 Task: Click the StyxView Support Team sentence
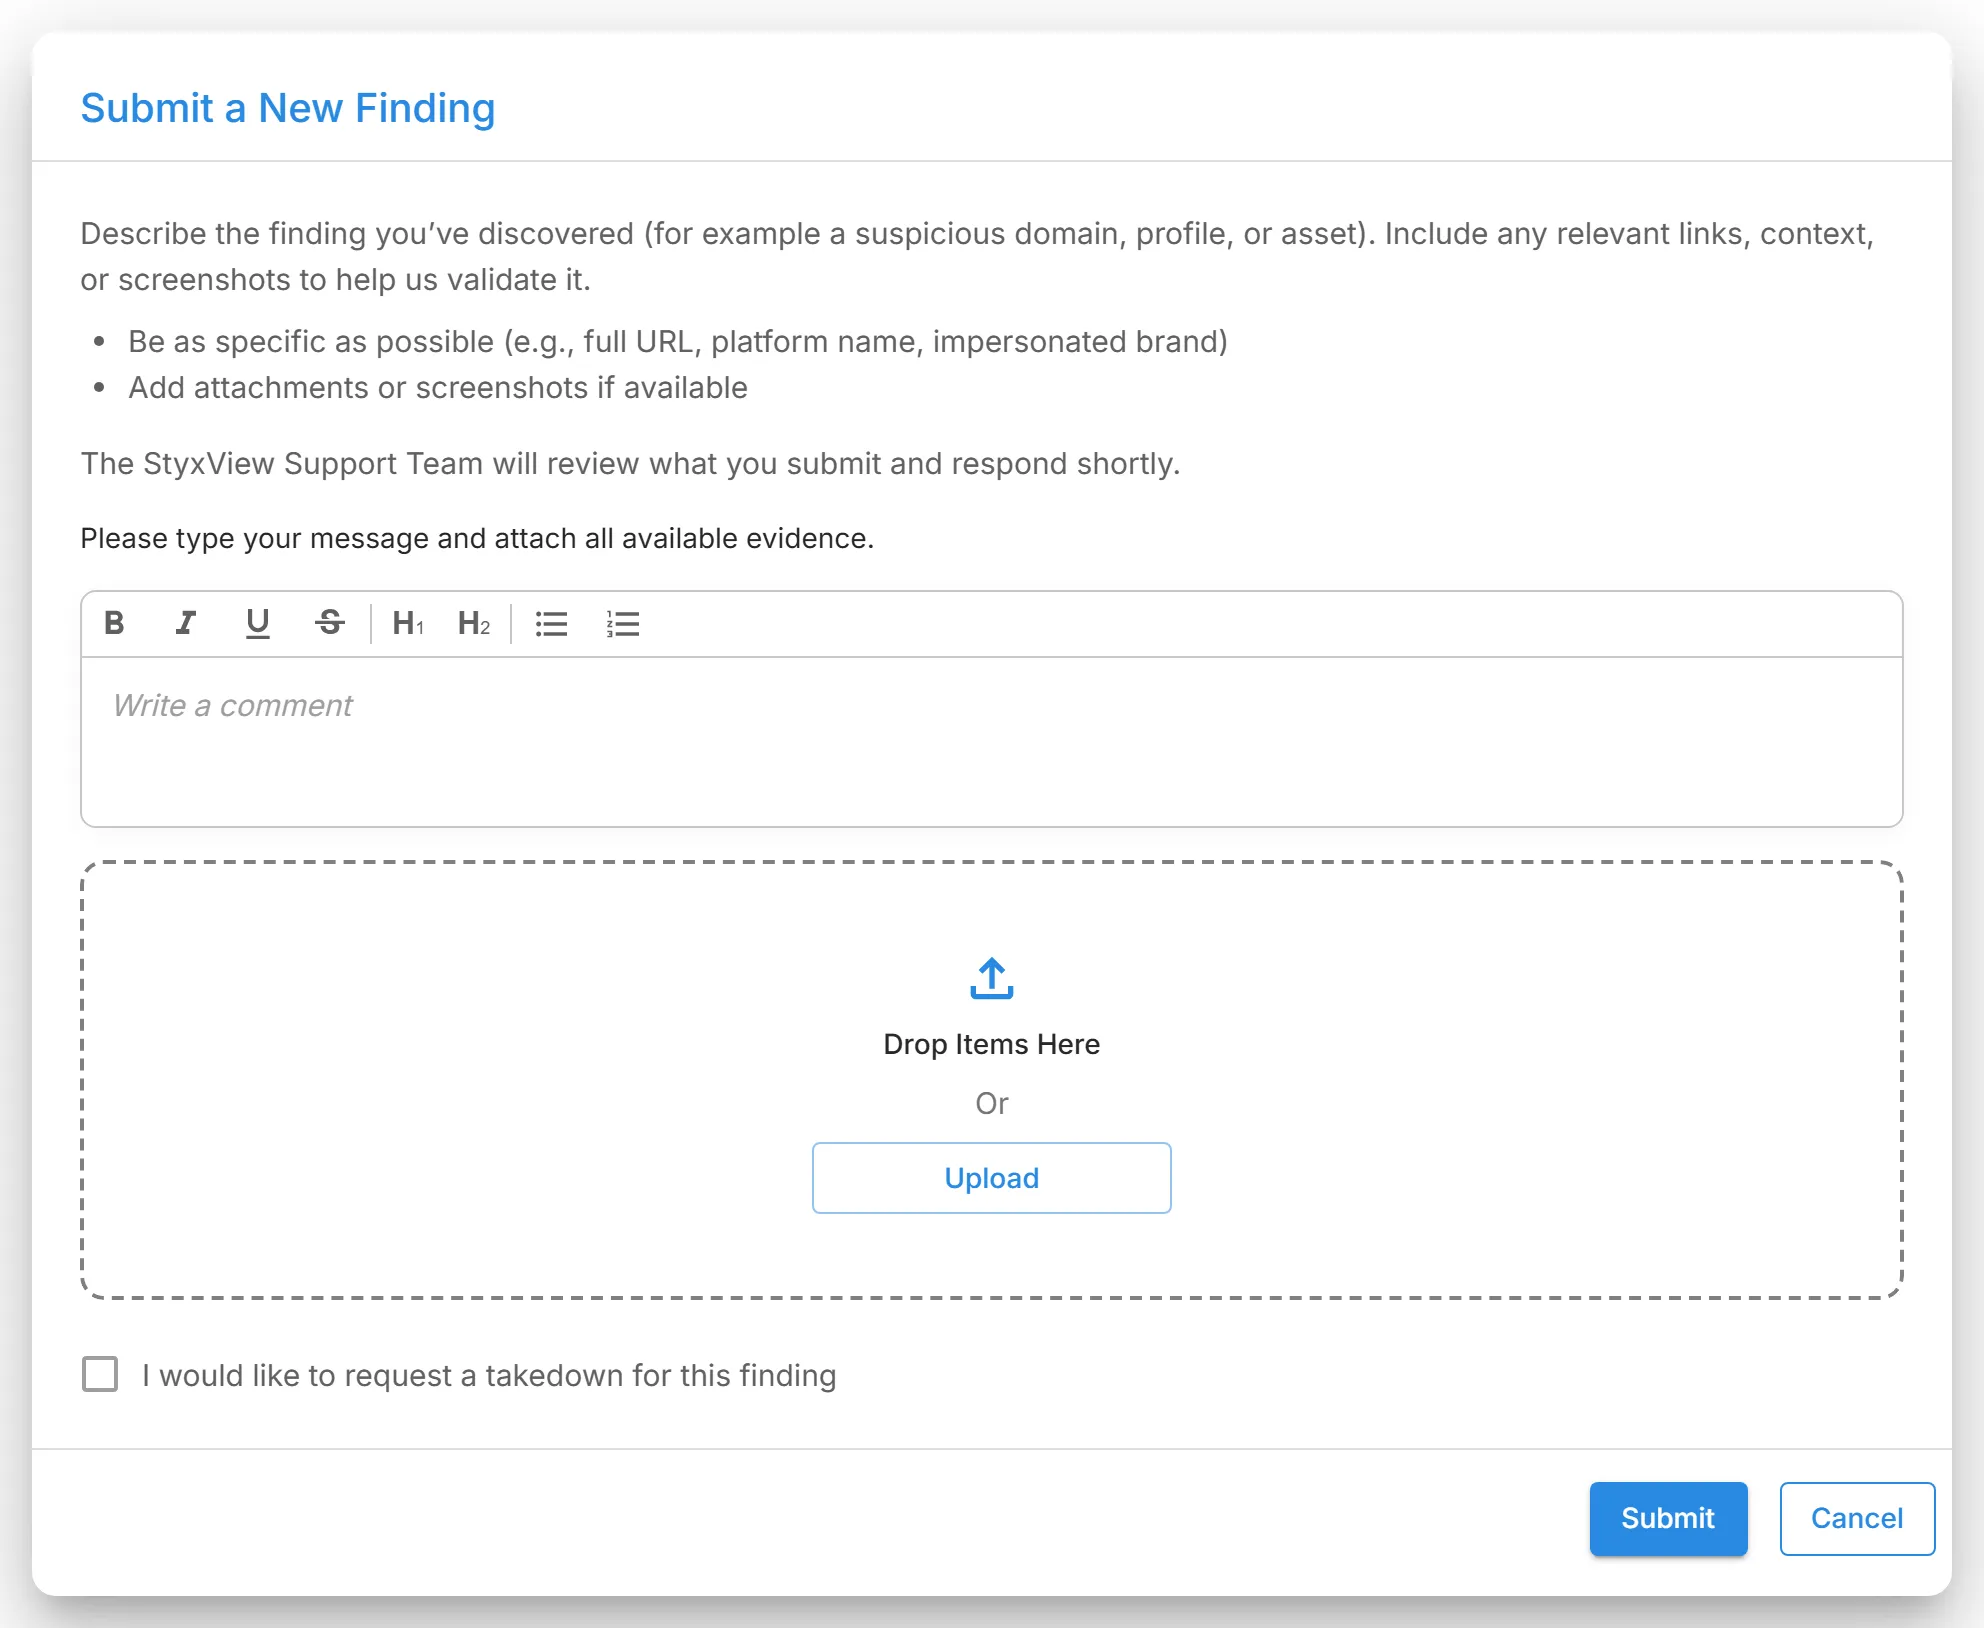[630, 464]
